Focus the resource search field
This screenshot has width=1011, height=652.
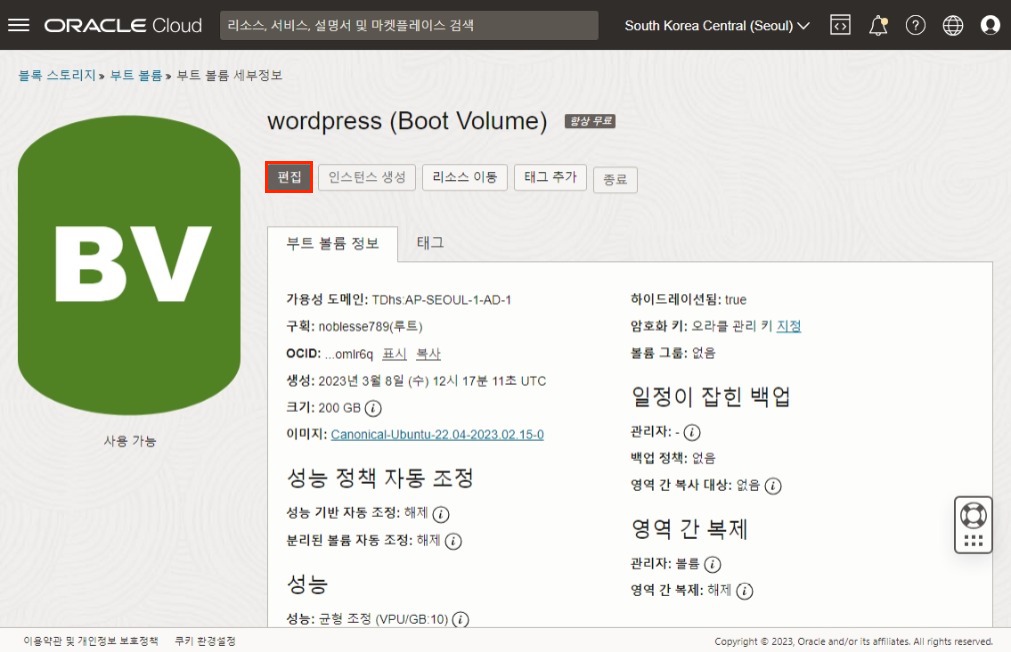(x=409, y=25)
